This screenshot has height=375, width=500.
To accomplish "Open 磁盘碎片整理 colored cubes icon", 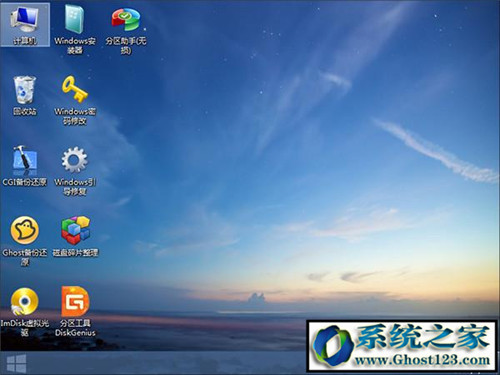I will (75, 236).
